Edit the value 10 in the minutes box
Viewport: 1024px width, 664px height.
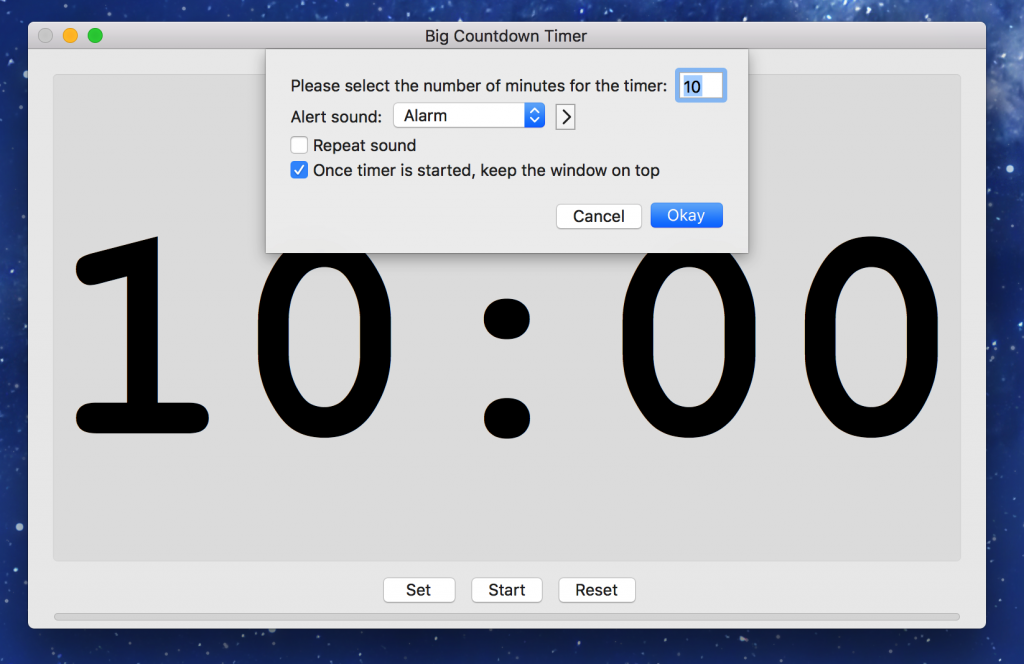click(x=700, y=85)
